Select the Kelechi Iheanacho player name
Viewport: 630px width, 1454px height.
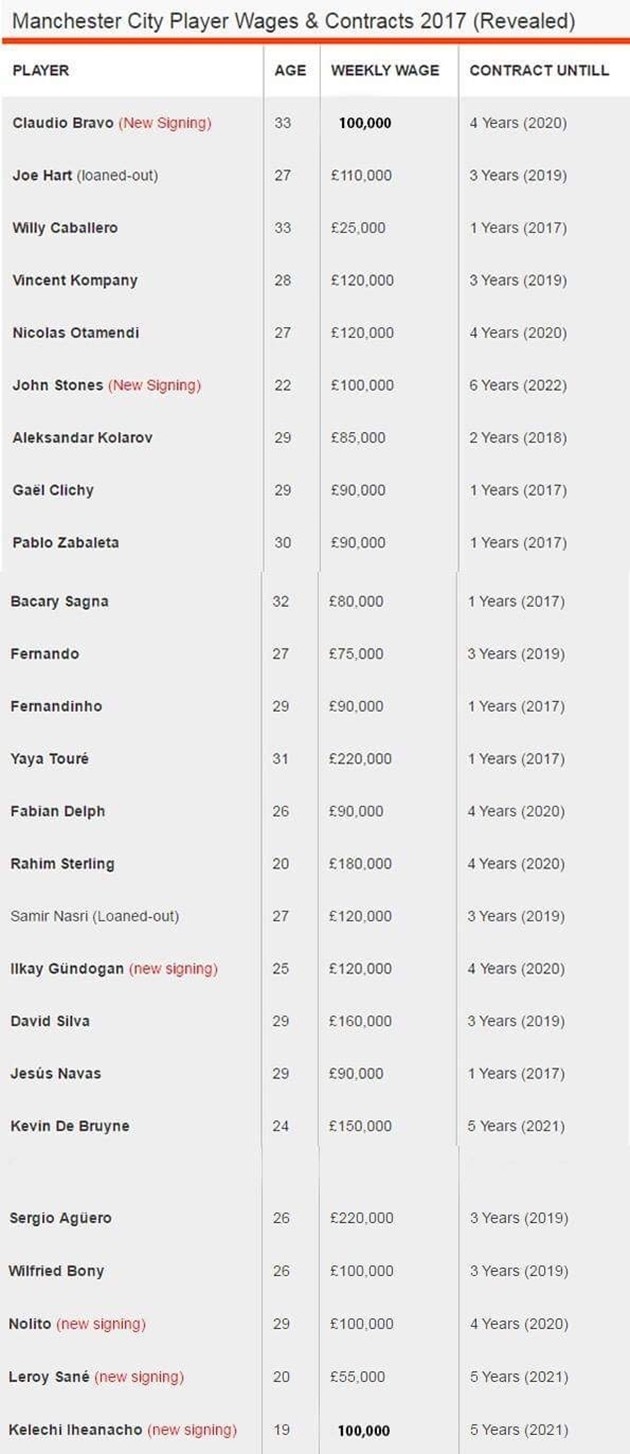click(76, 1430)
